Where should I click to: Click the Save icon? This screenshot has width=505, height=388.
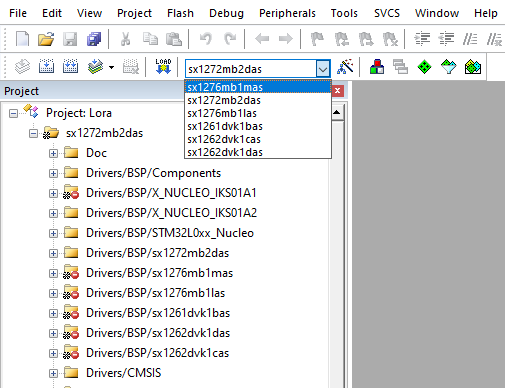(70, 39)
